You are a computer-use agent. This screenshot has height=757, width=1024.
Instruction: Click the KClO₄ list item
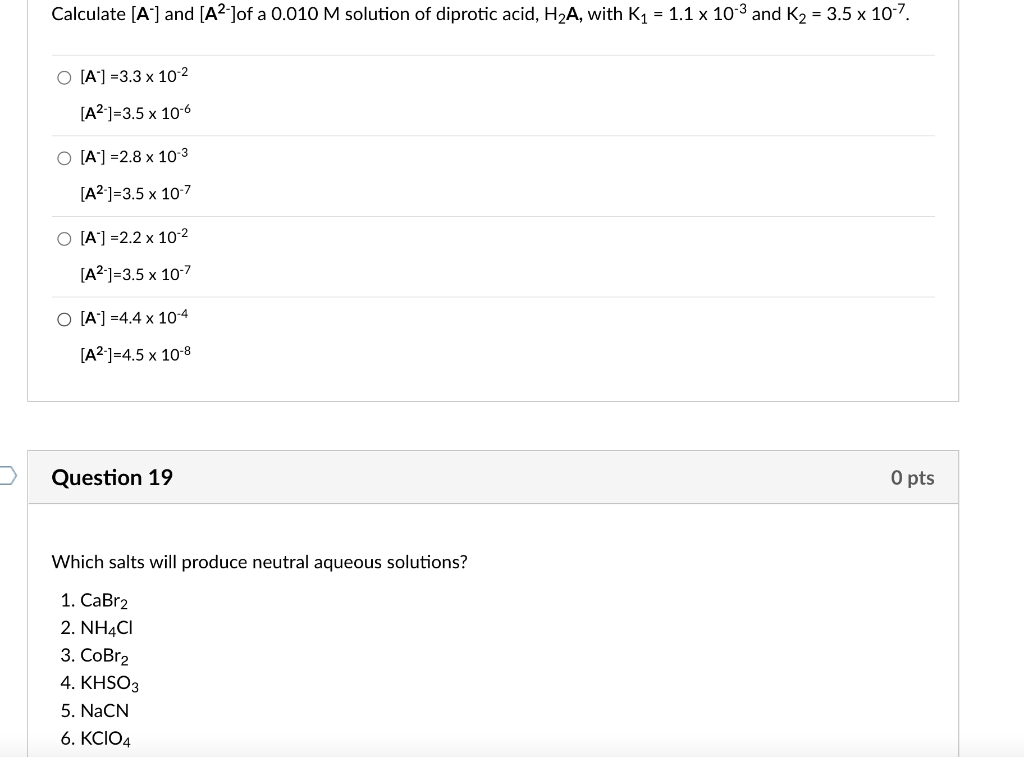point(106,738)
